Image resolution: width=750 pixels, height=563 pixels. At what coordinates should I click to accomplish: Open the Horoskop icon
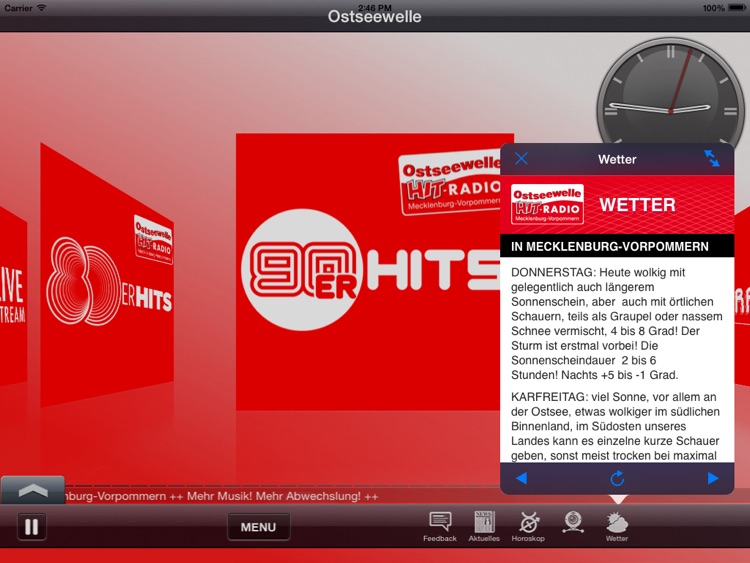point(528,527)
